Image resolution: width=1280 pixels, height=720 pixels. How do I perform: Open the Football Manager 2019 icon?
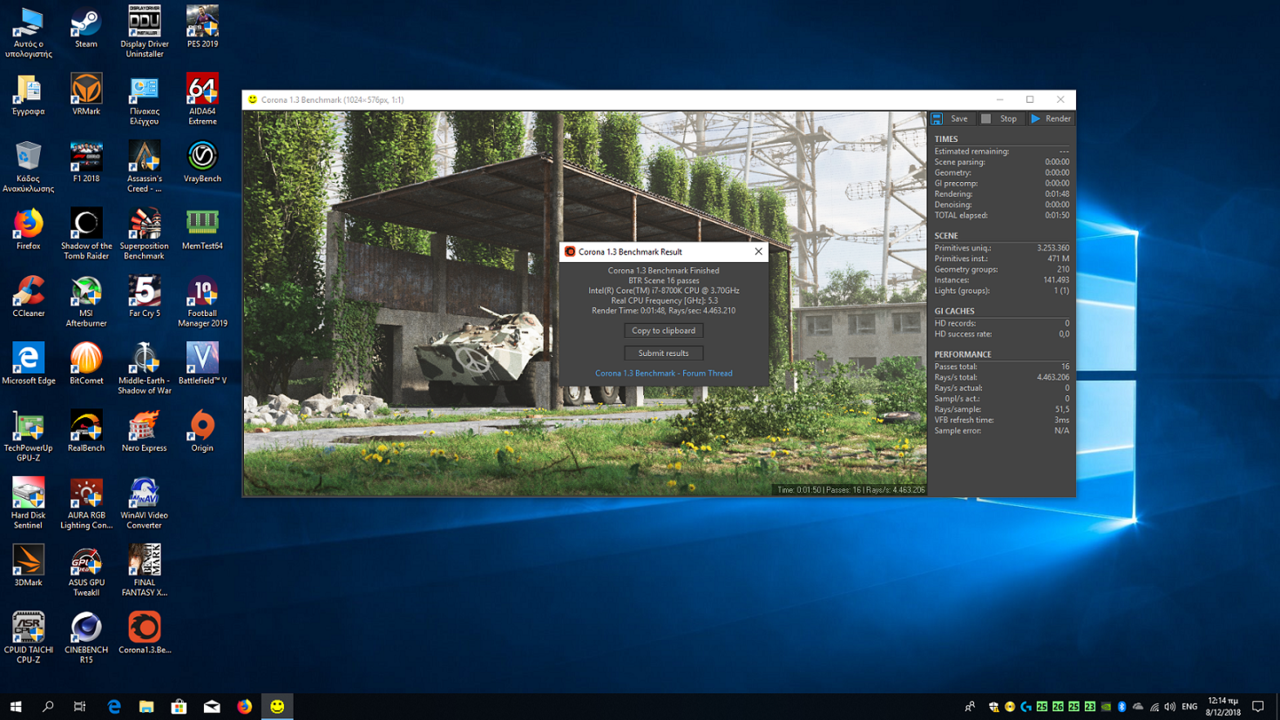click(x=202, y=301)
